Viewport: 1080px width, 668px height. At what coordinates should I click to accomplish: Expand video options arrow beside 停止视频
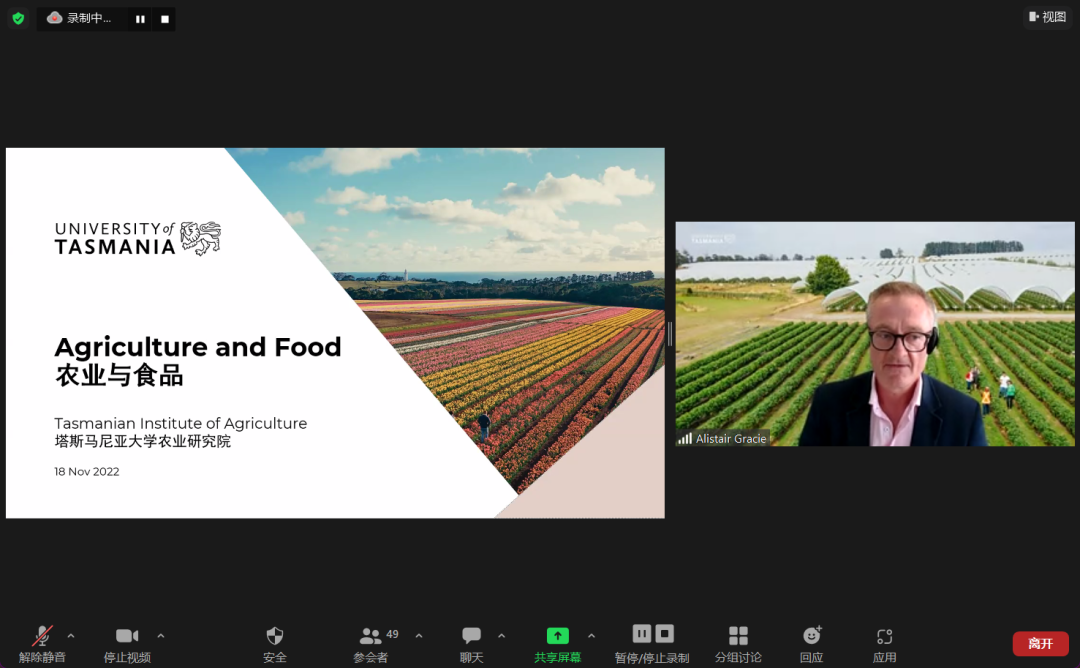pos(161,635)
